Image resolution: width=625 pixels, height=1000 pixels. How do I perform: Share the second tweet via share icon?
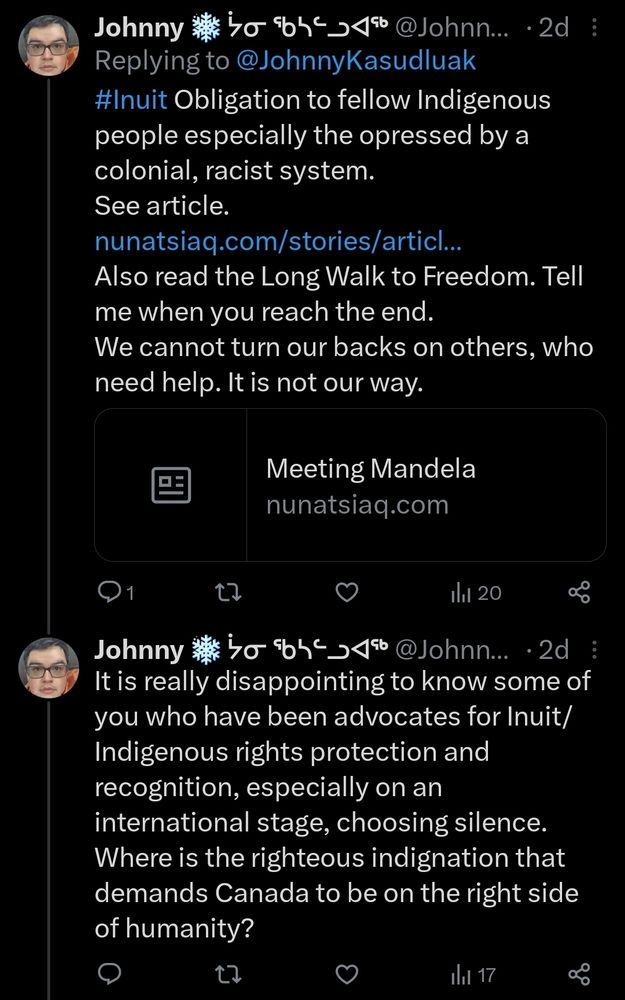pos(579,974)
